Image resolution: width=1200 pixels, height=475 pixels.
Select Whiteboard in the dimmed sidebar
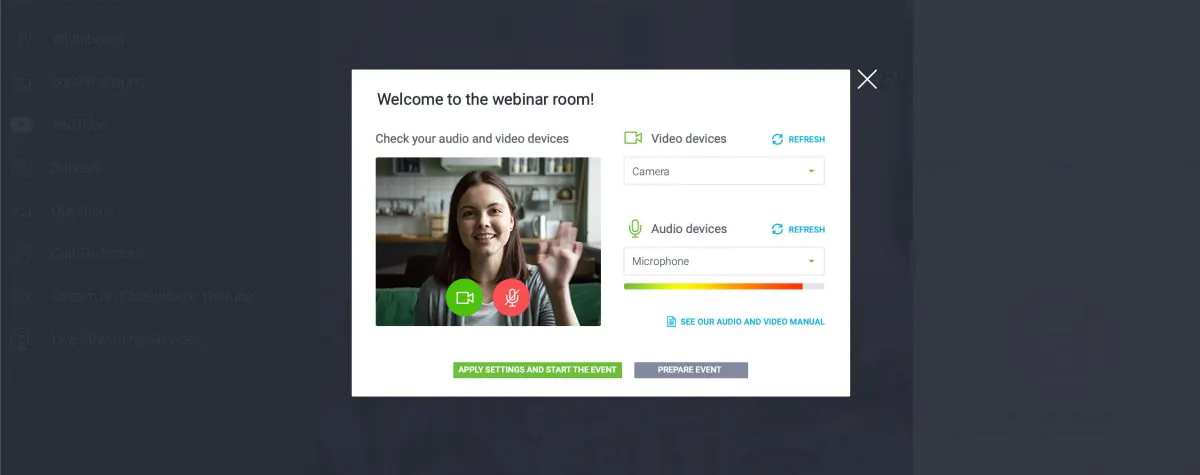[88, 40]
